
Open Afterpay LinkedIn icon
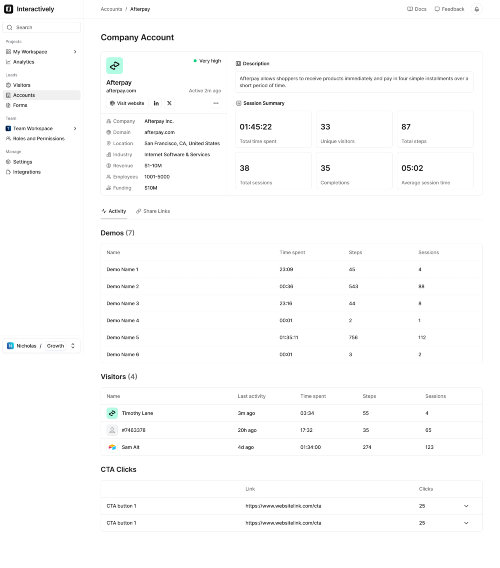pyautogui.click(x=156, y=103)
